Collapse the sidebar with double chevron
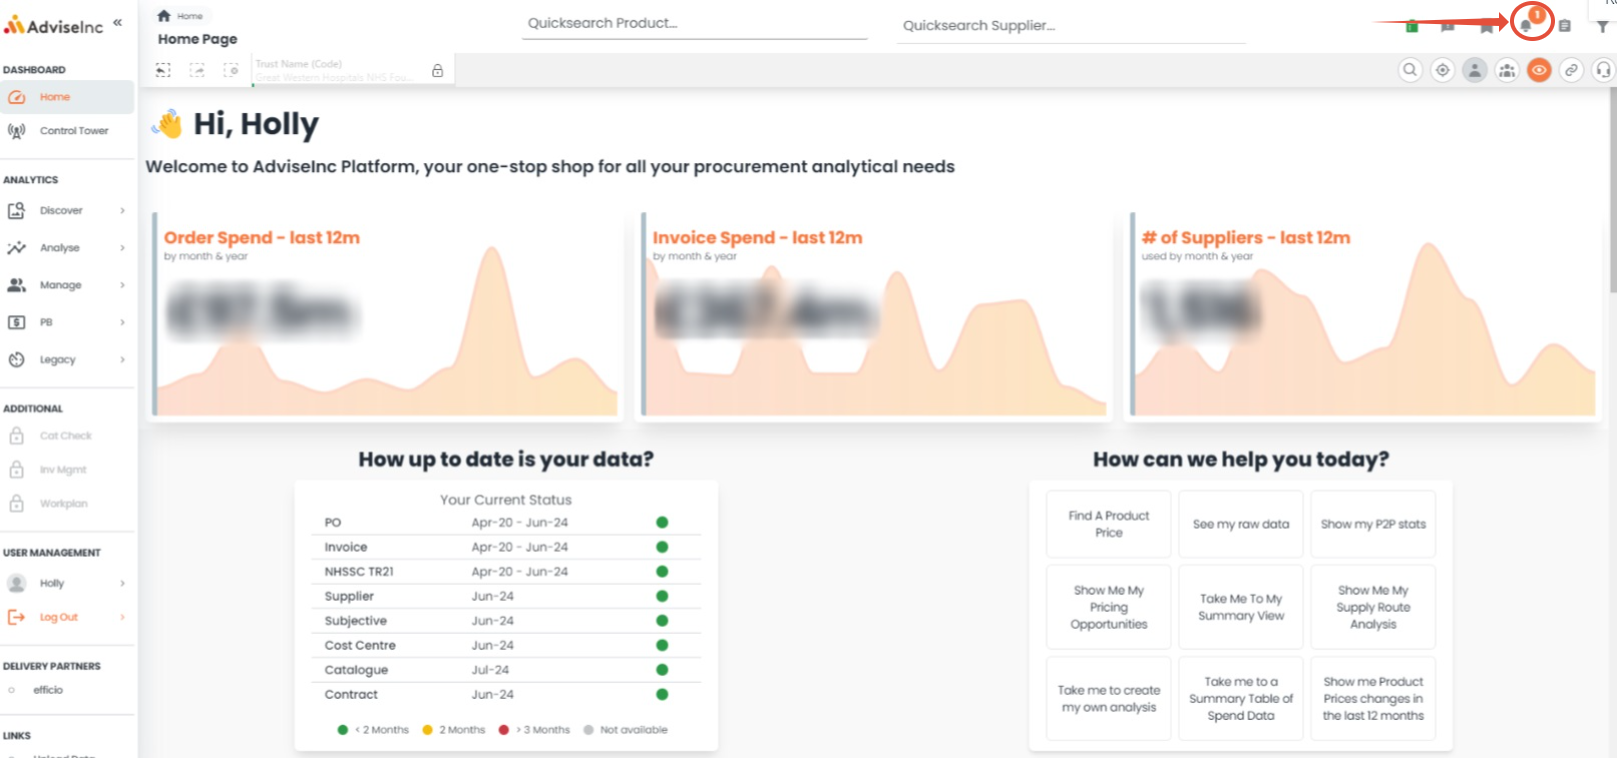The height and width of the screenshot is (758, 1617). [118, 22]
